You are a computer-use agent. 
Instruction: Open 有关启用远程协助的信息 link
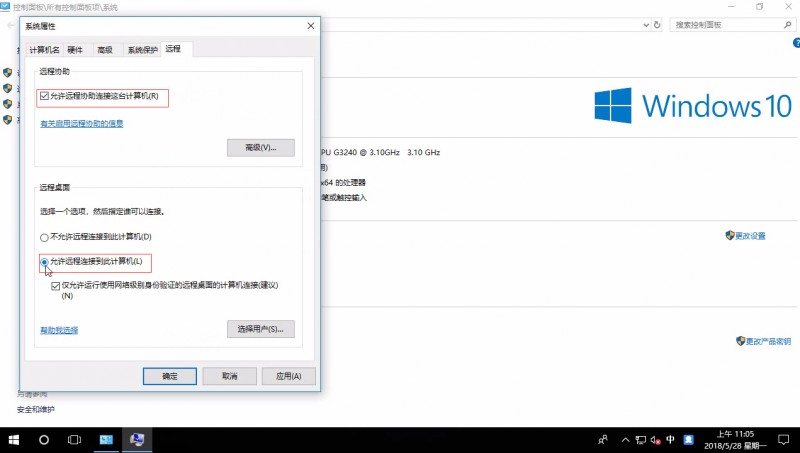82,123
